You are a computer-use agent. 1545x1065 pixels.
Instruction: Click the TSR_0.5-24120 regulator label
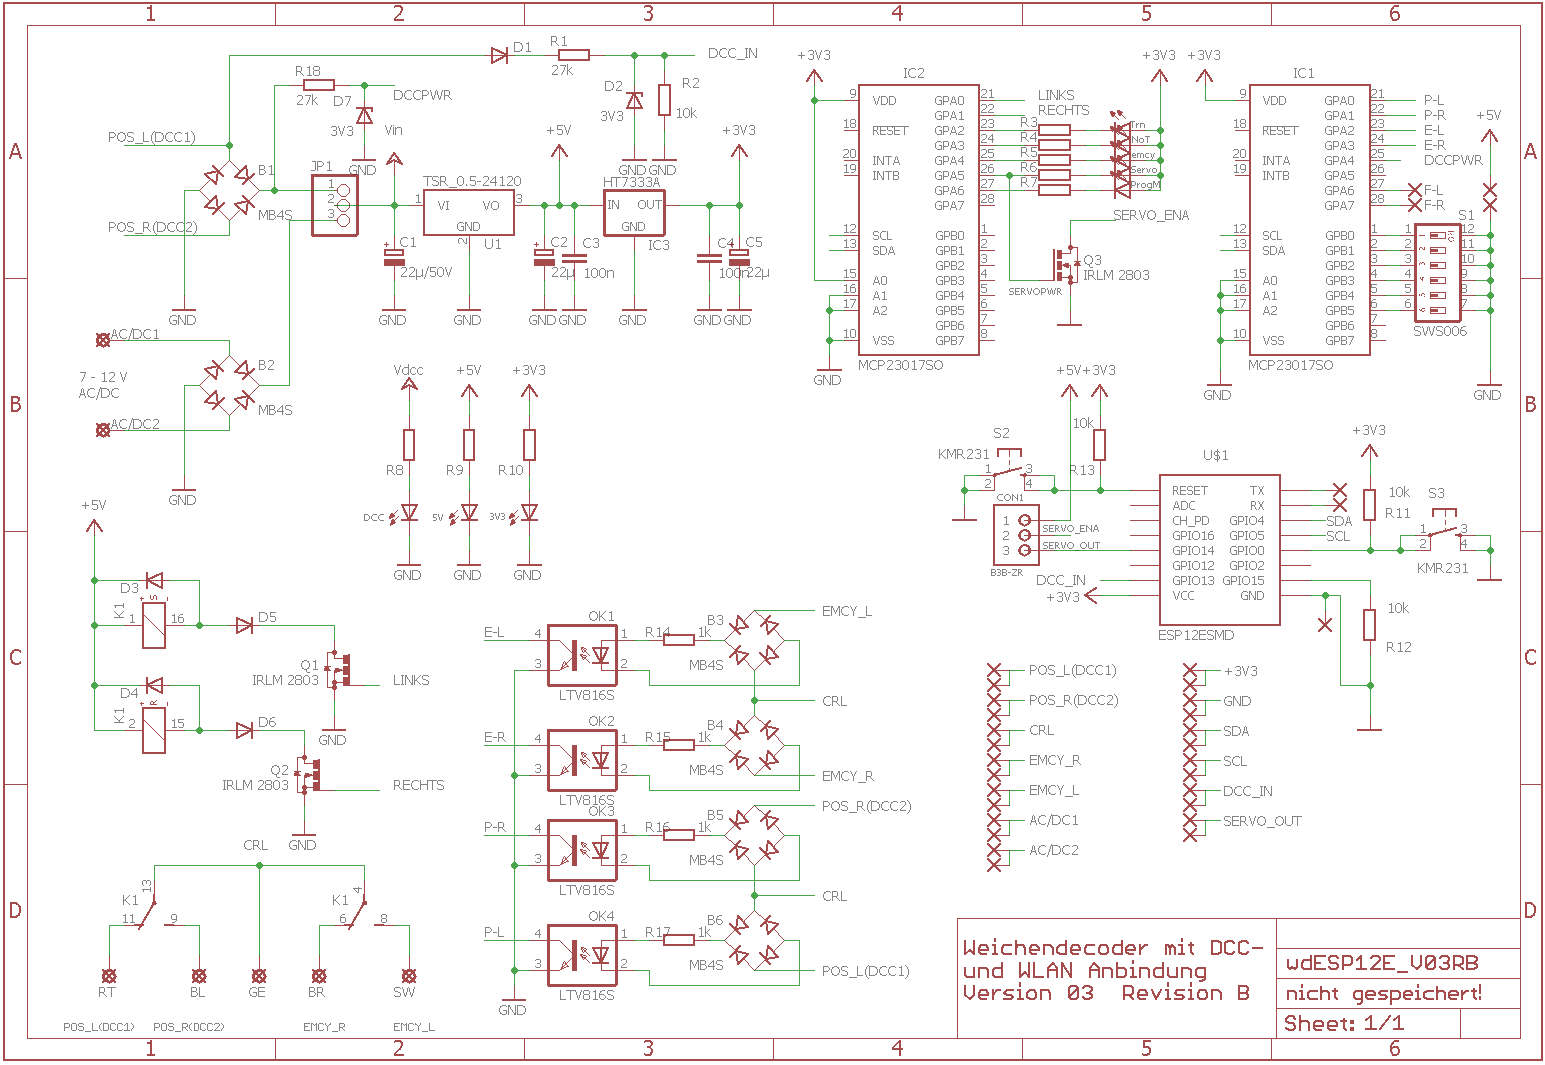pos(471,181)
